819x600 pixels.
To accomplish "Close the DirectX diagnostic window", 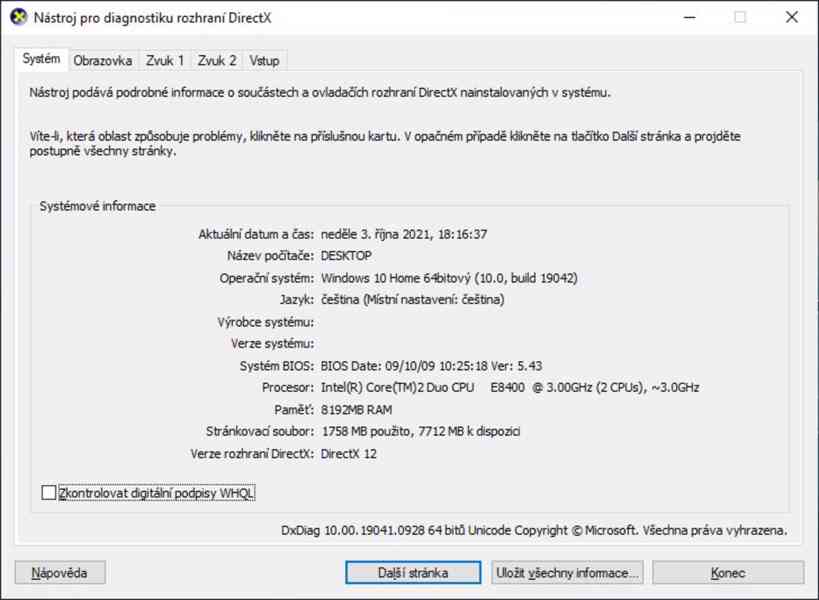I will [x=792, y=17].
